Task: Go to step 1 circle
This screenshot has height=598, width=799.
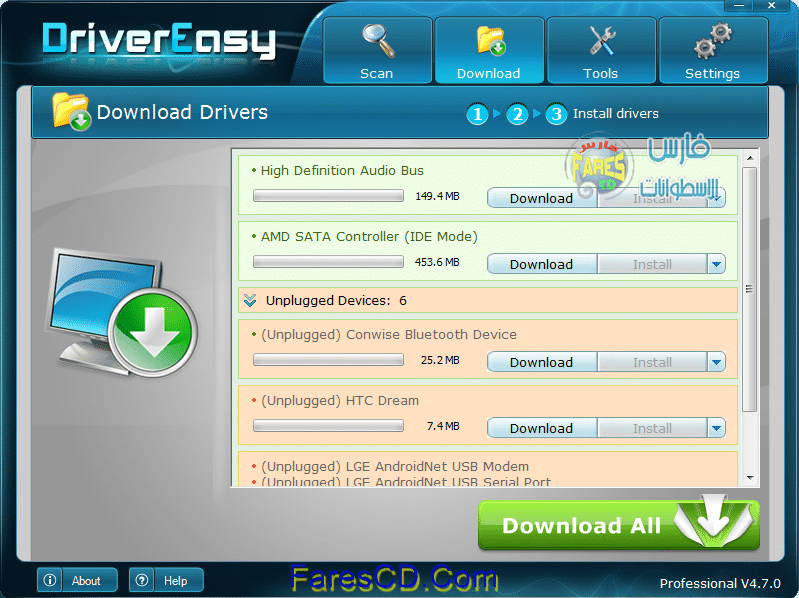Action: (477, 114)
